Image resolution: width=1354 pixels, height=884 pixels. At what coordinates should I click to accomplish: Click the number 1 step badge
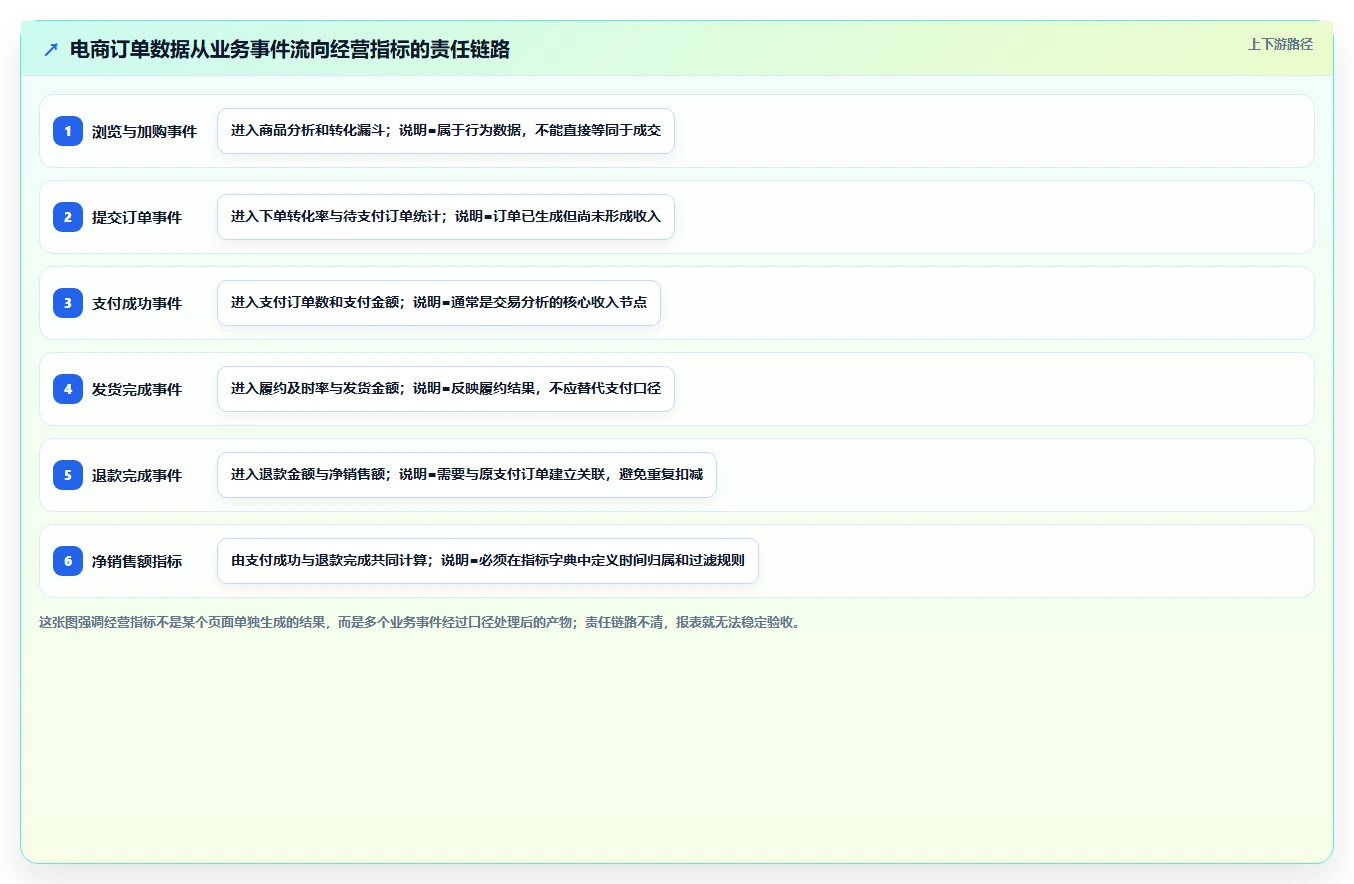tap(68, 130)
